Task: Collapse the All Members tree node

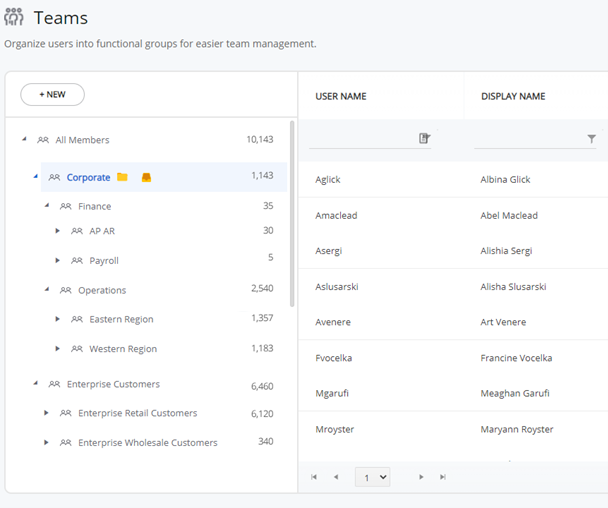Action: 24,140
